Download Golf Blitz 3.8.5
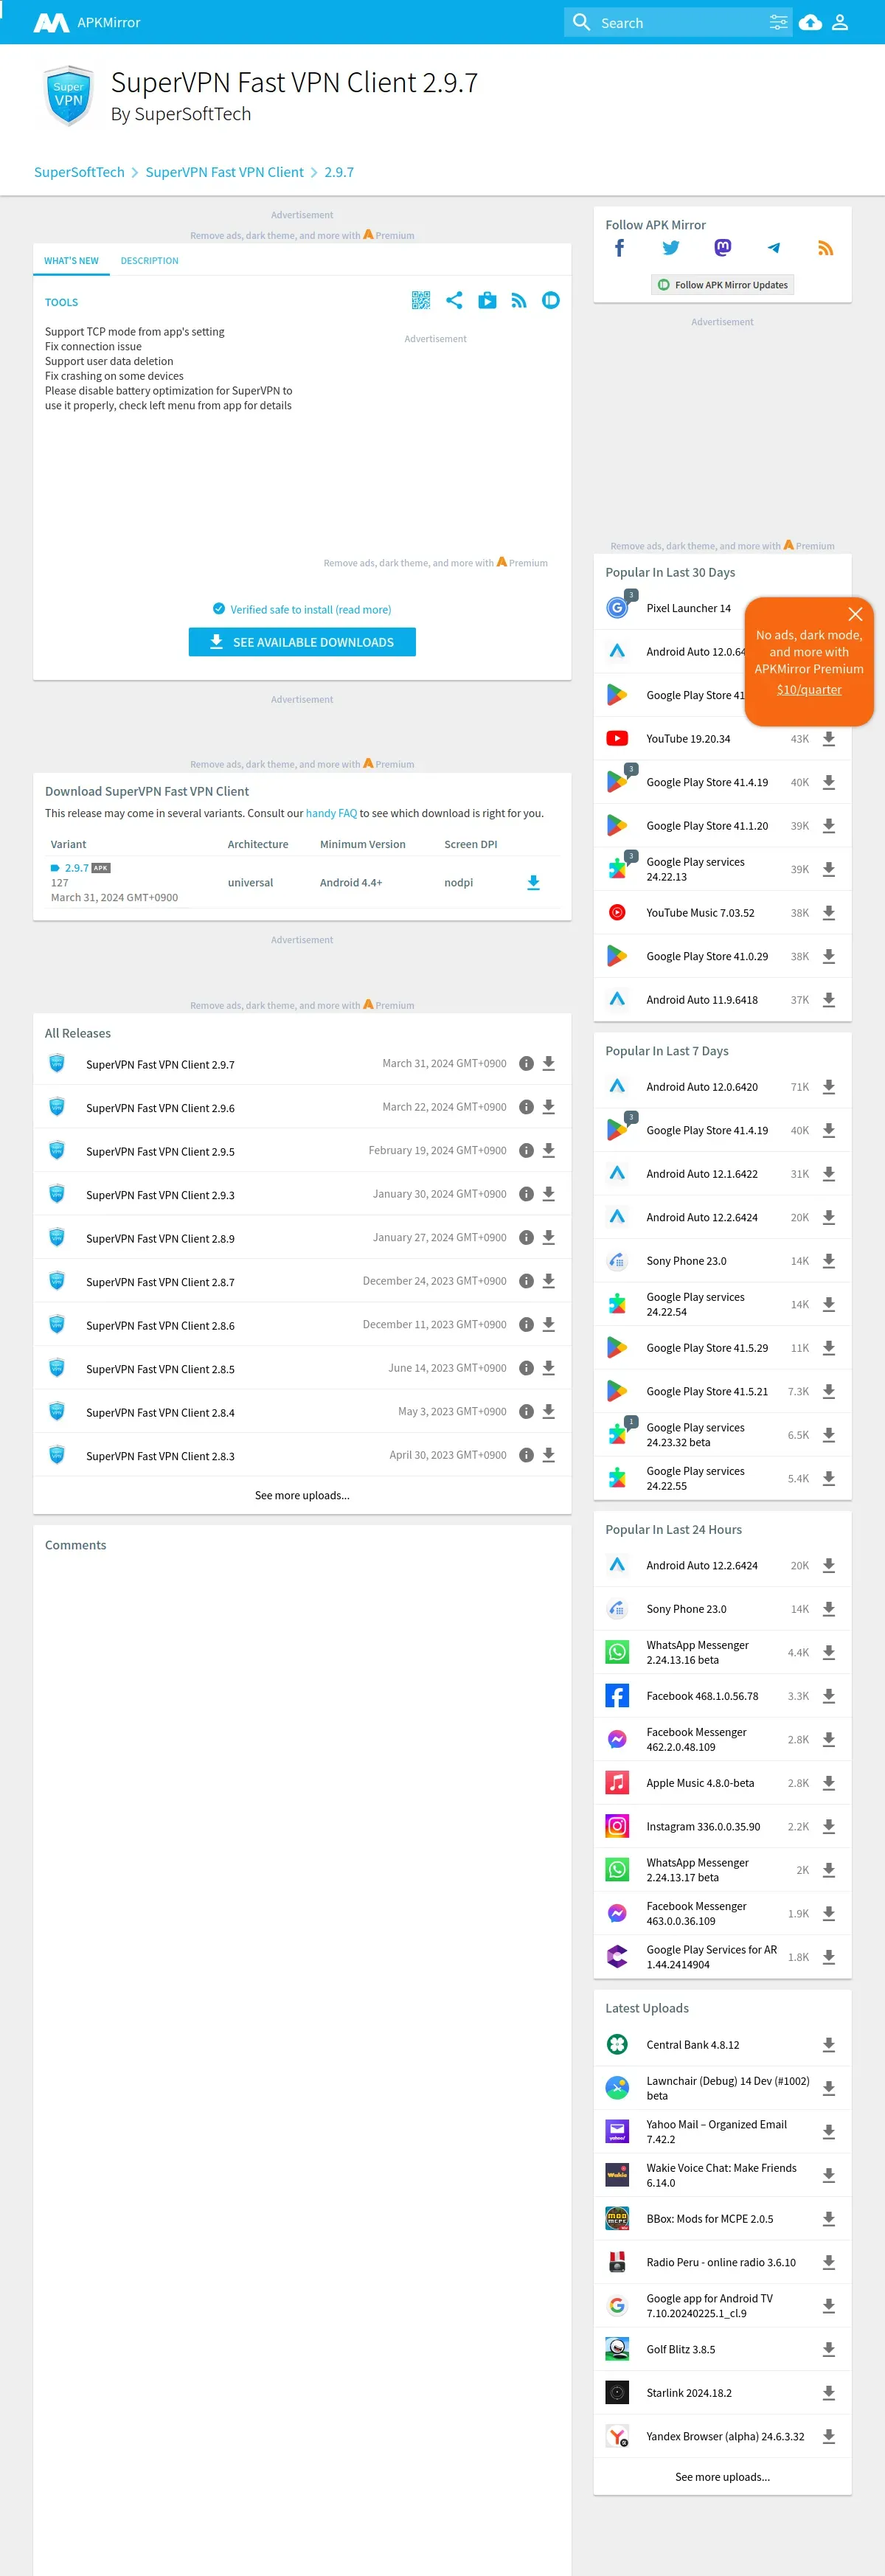The image size is (885, 2576). click(829, 2349)
